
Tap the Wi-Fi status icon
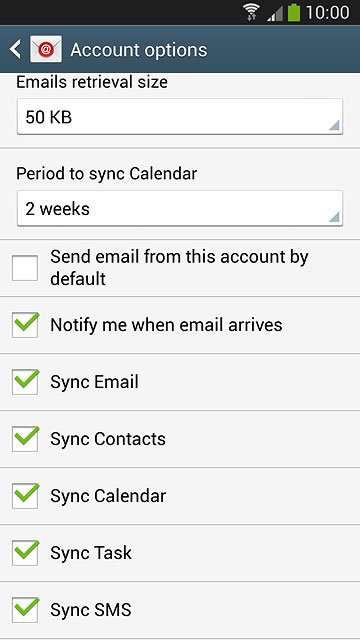click(x=252, y=12)
